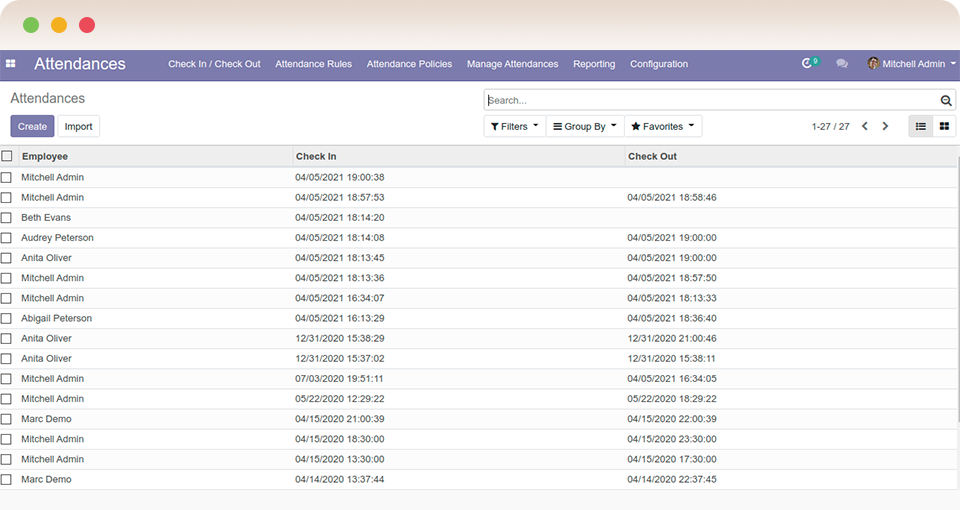Click check-out 04/05/2021 18:36:40
The height and width of the screenshot is (510, 960).
[672, 318]
